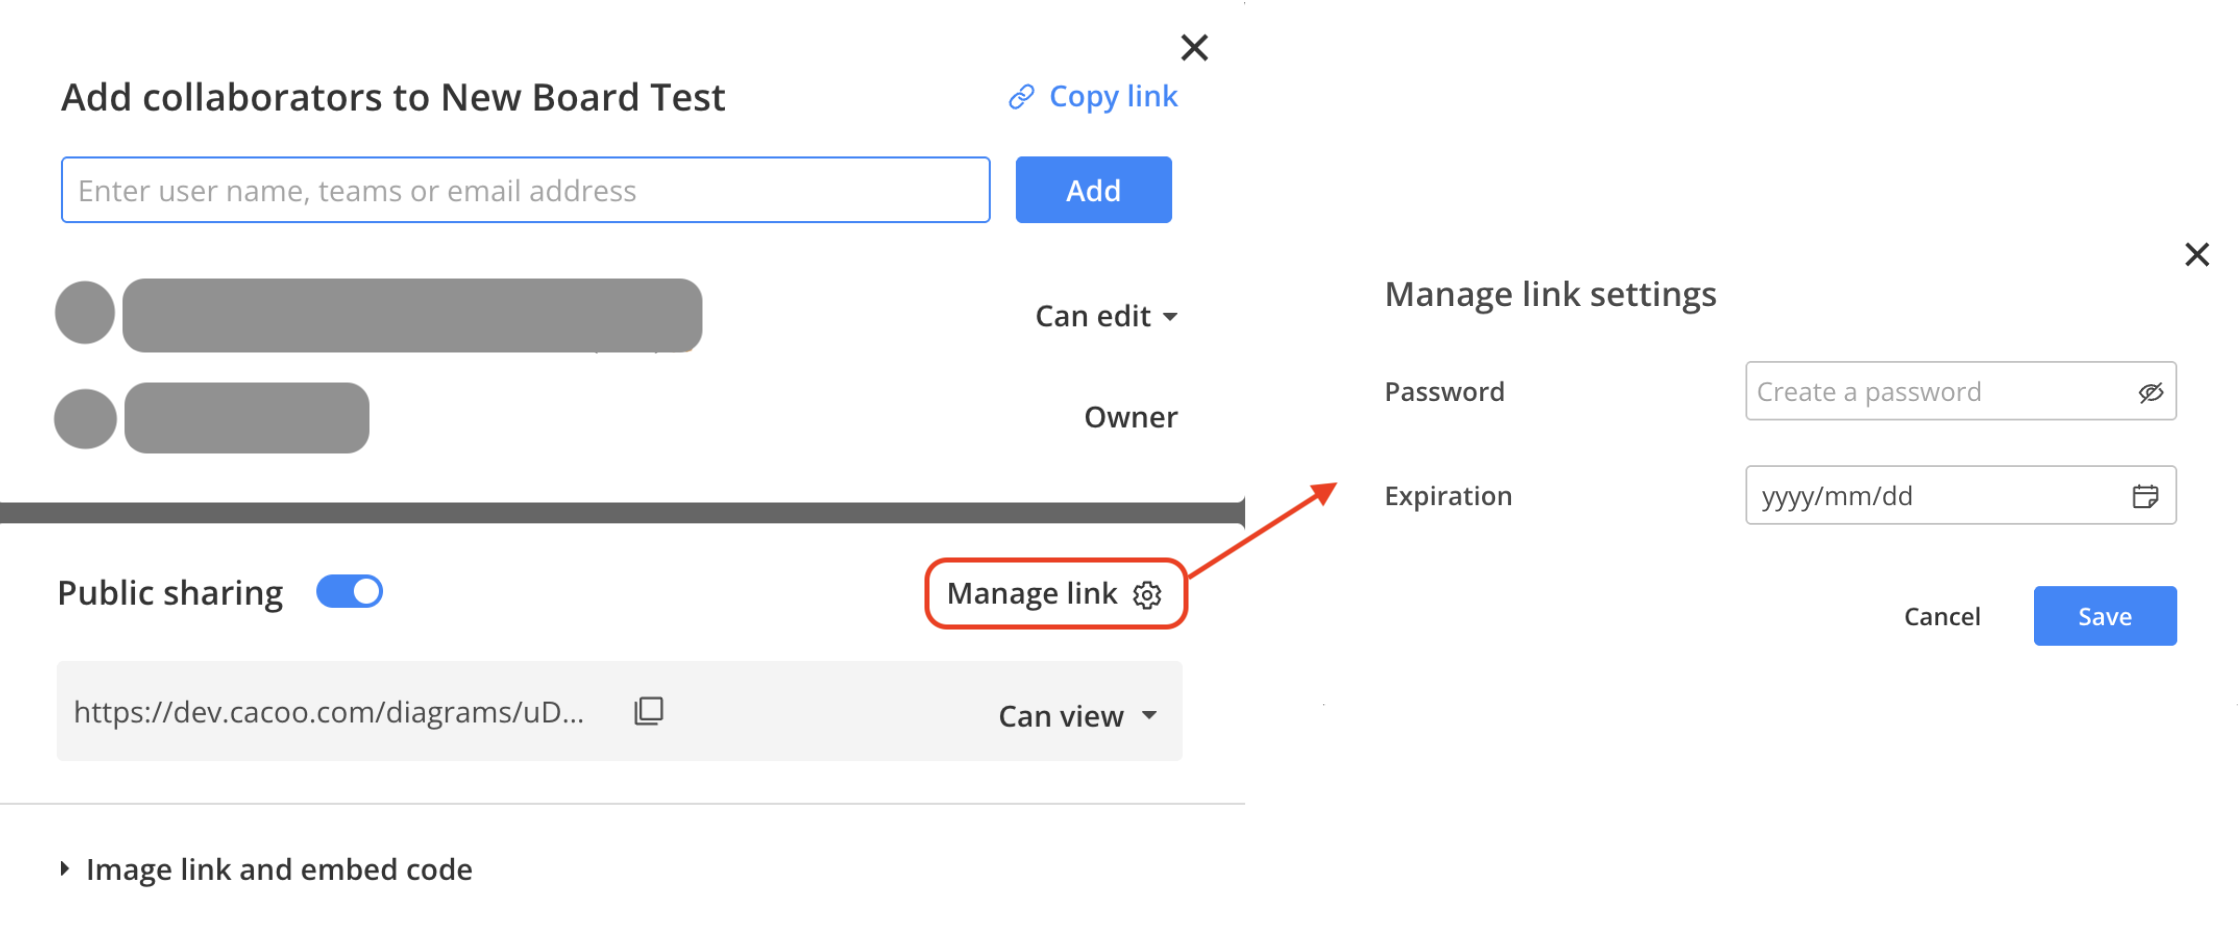Image resolution: width=2238 pixels, height=934 pixels.
Task: Click the calendar icon in Expiration field
Action: coord(2145,496)
